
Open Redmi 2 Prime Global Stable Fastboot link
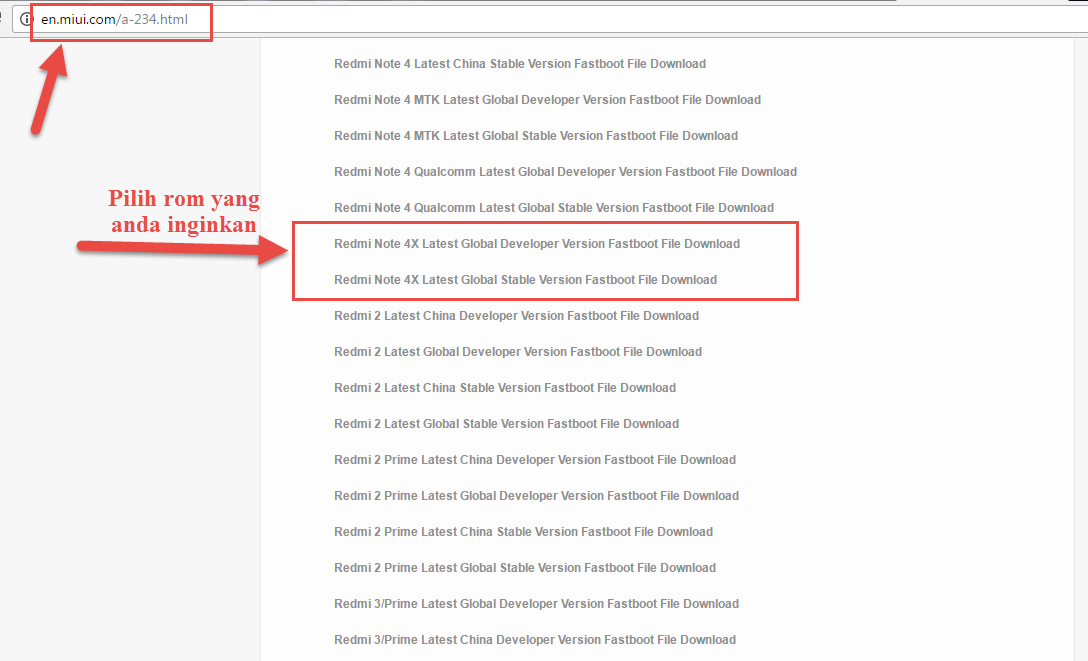[525, 569]
